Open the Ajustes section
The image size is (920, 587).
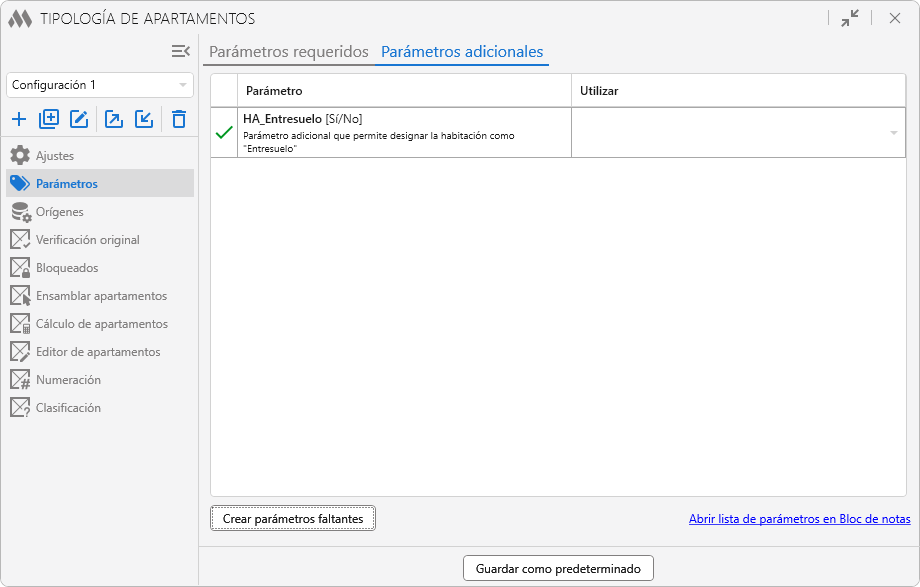(x=55, y=156)
